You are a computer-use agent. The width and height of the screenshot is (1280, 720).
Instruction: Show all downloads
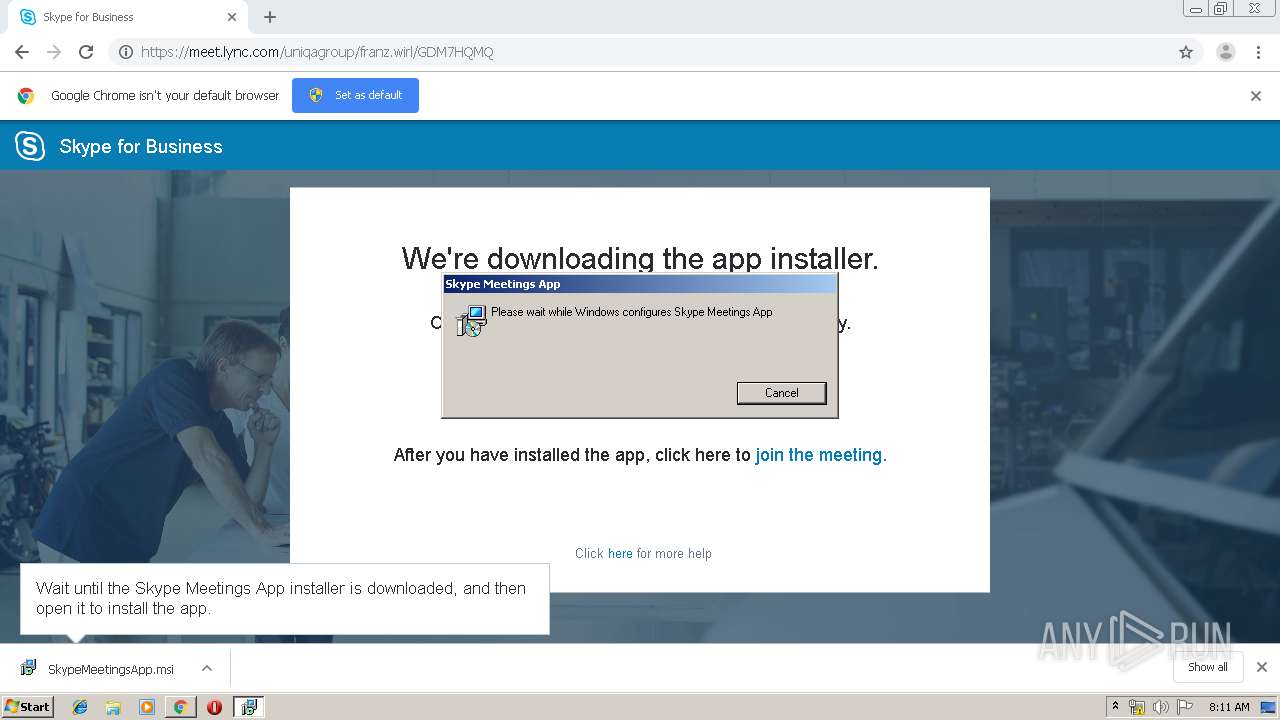pyautogui.click(x=1207, y=667)
